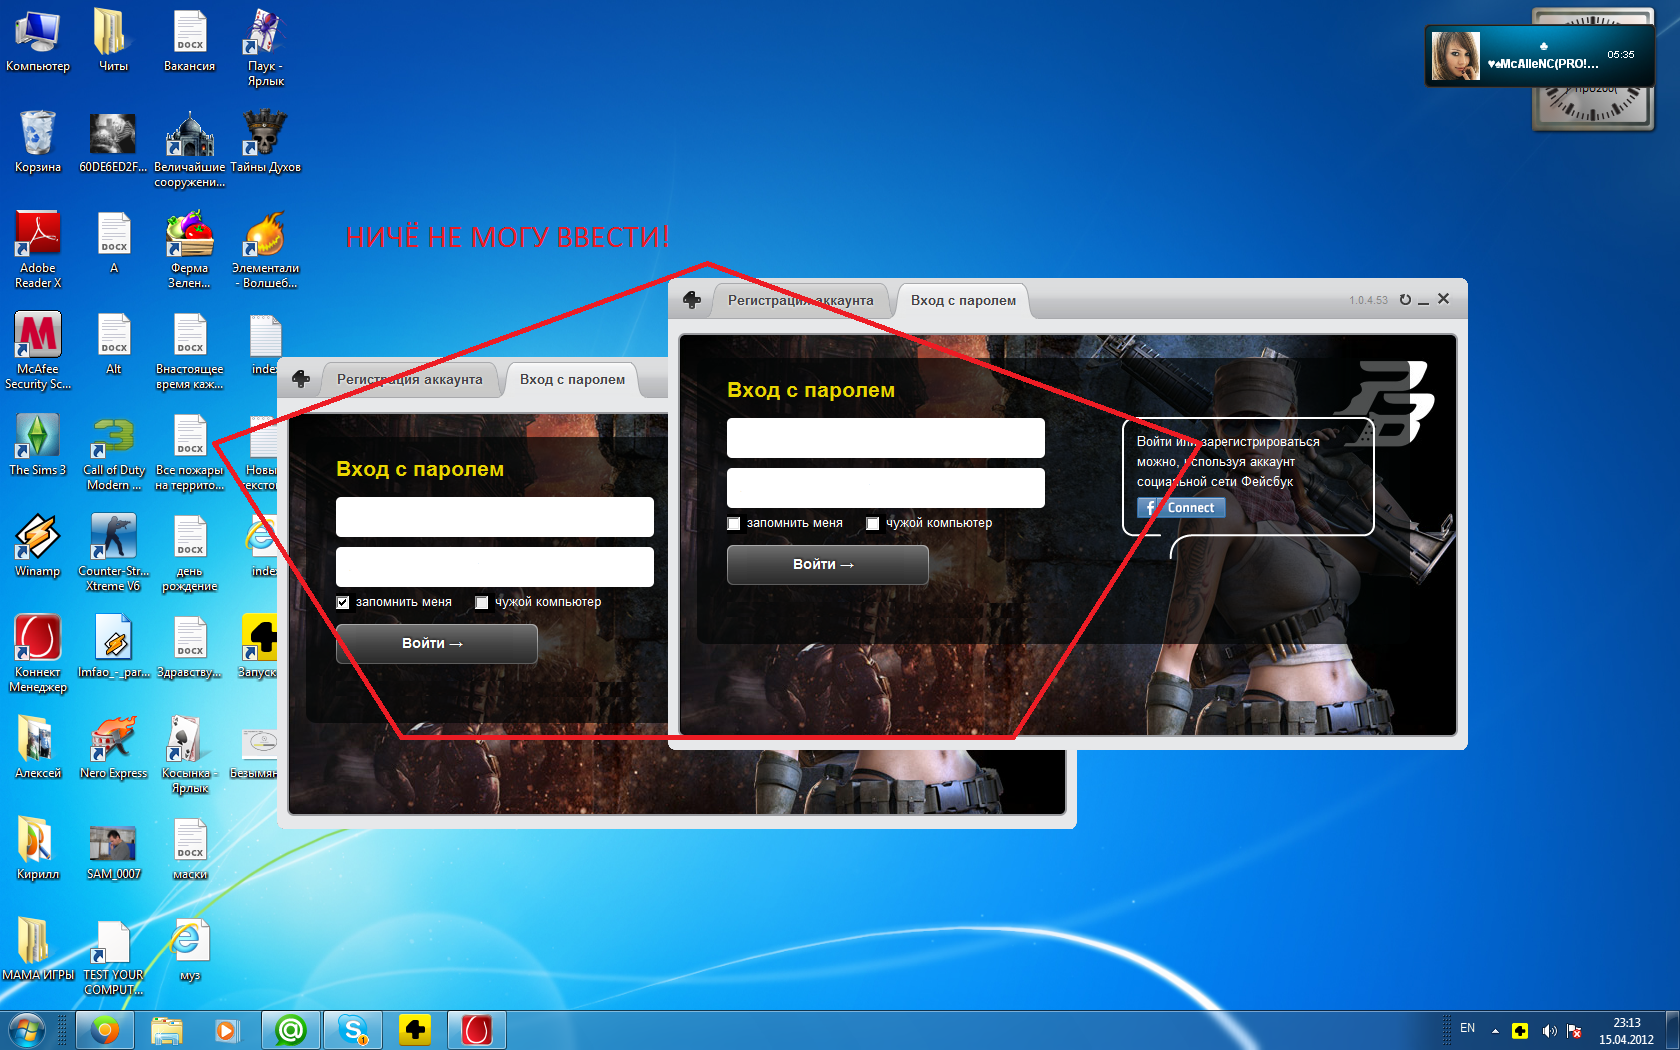
Task: Open the Winamp desktop icon
Action: click(x=38, y=545)
